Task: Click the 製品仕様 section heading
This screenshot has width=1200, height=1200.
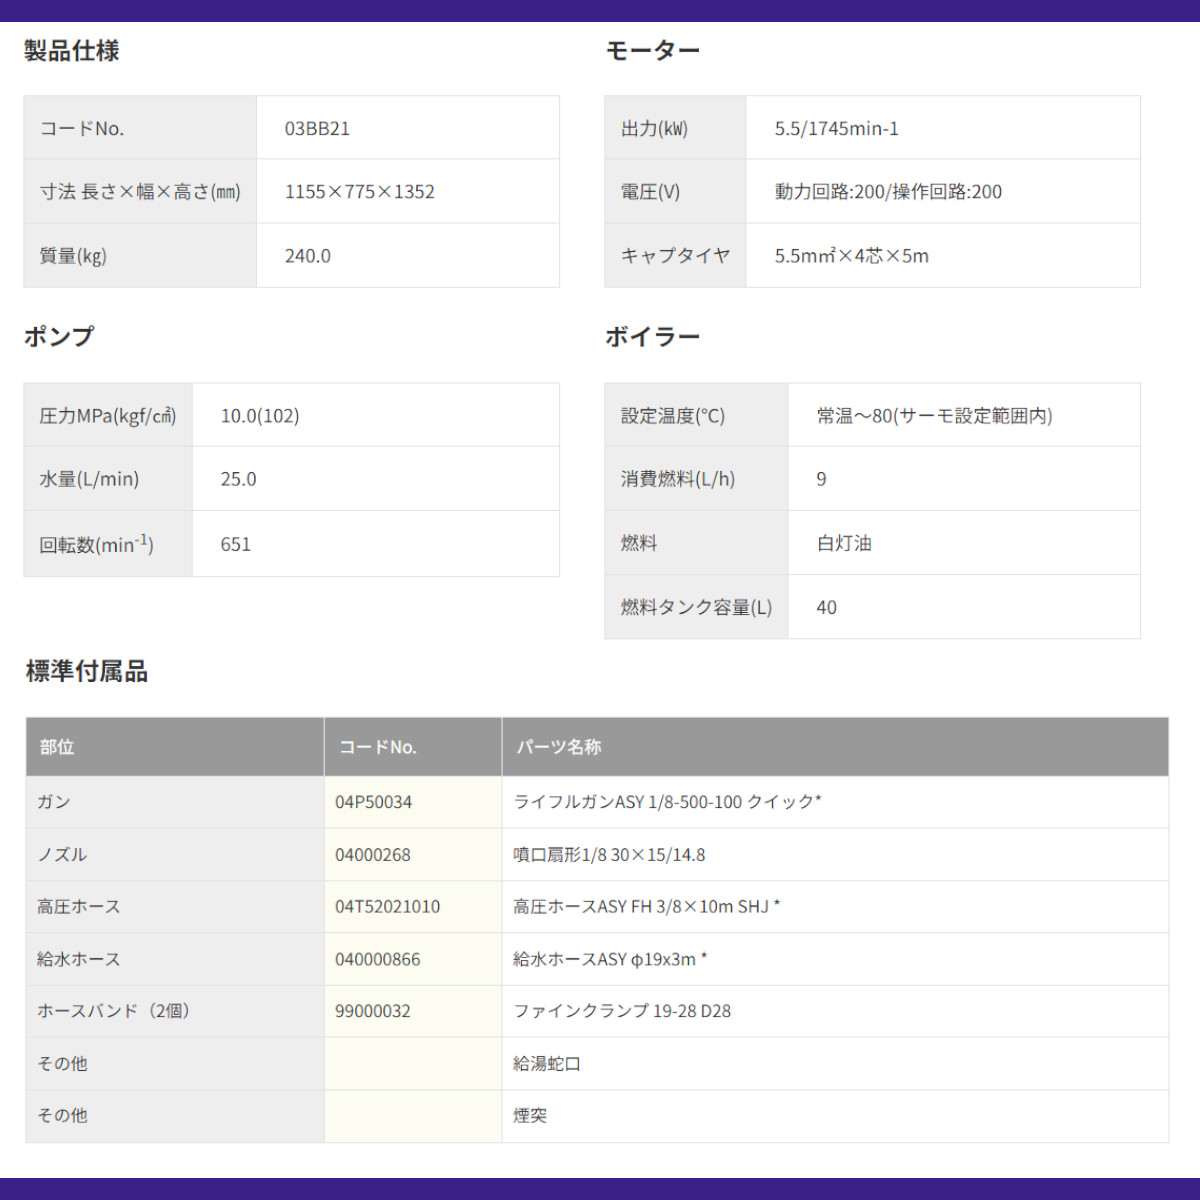Action: (72, 51)
